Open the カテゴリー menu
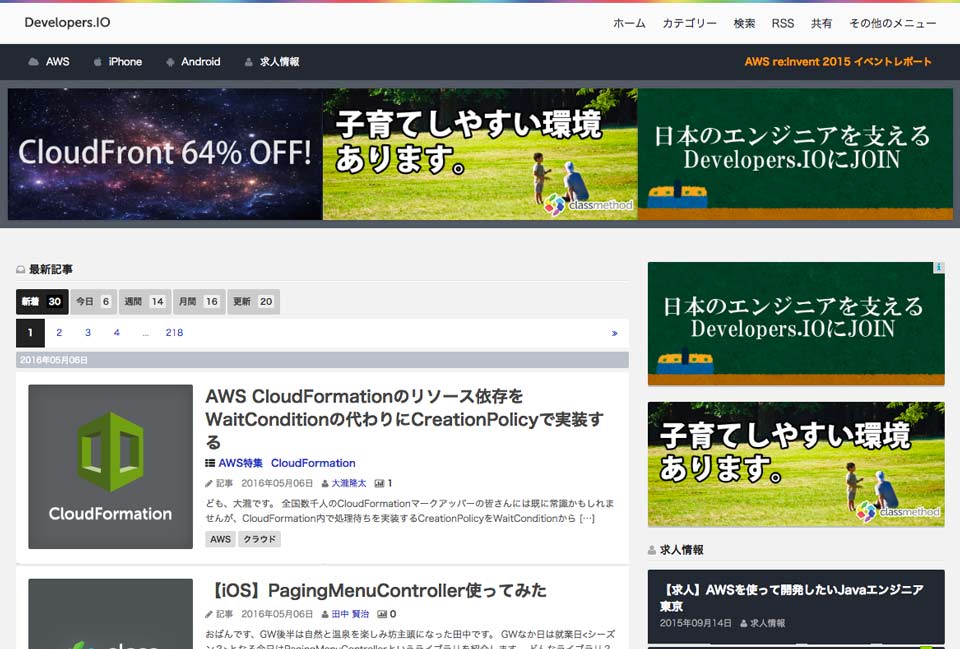 [689, 23]
